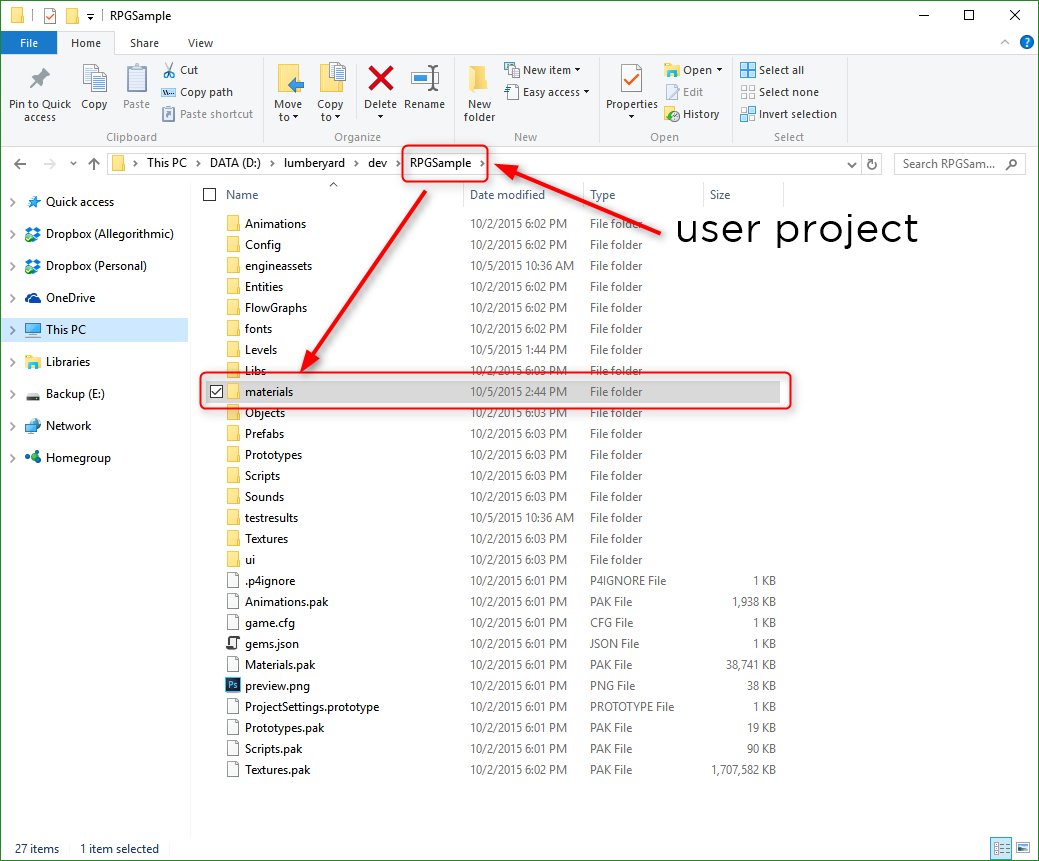Click Invert selection in ribbon
The height and width of the screenshot is (861, 1039).
coord(789,114)
